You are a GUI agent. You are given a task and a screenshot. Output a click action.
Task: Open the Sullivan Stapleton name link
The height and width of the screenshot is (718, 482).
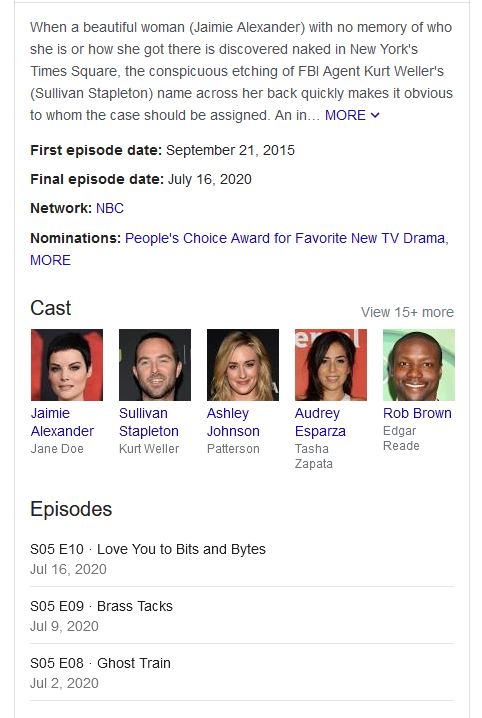[149, 422]
